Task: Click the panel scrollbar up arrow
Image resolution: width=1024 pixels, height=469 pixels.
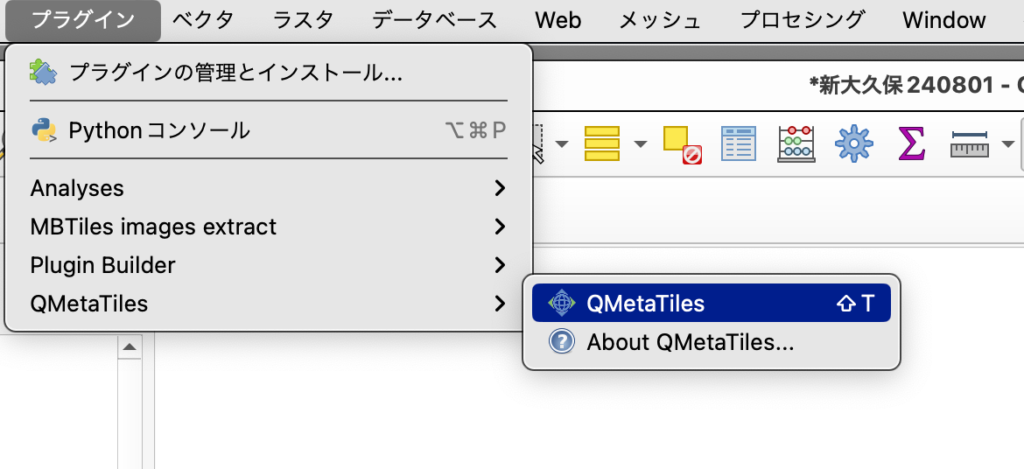Action: click(129, 348)
